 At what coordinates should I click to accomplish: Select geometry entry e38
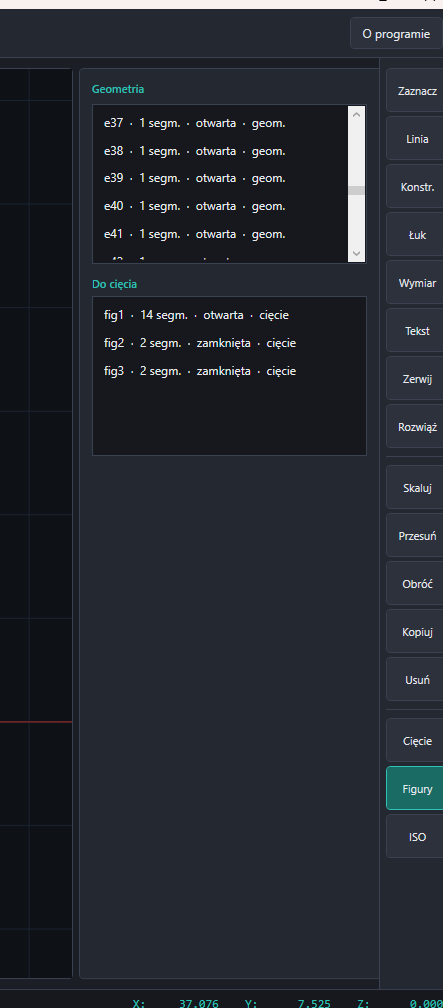pos(221,151)
